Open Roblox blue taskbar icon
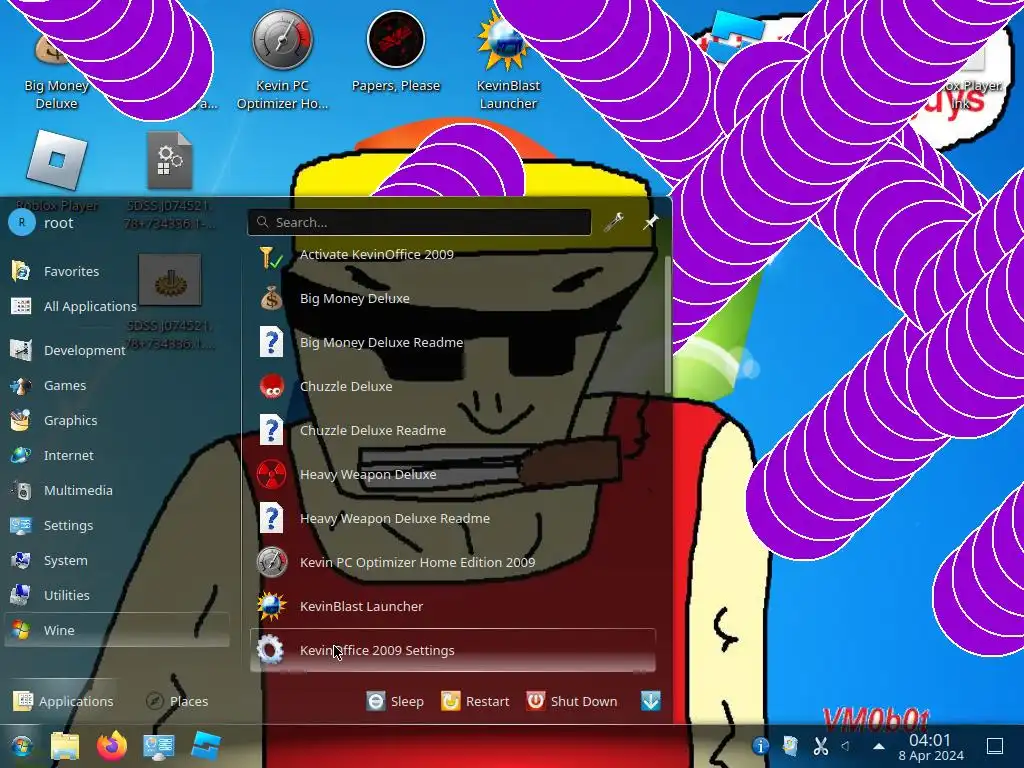 click(206, 746)
